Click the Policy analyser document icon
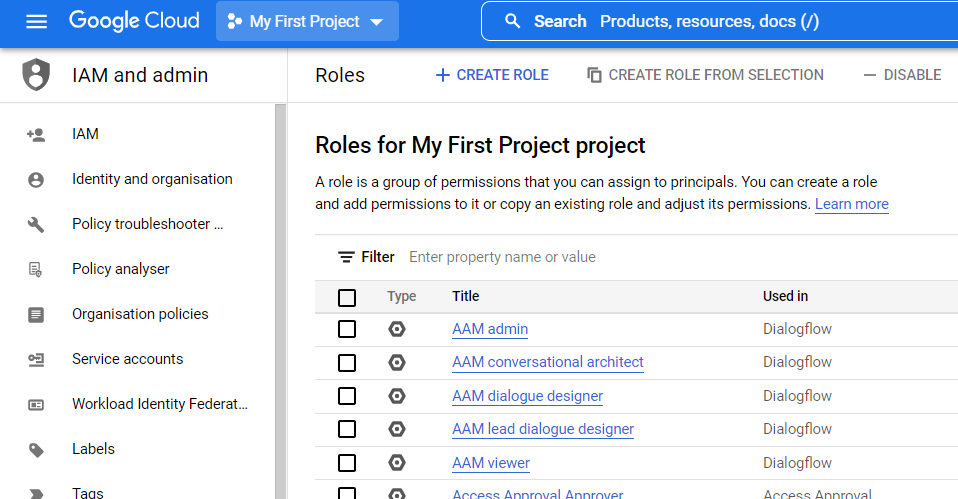 [36, 269]
